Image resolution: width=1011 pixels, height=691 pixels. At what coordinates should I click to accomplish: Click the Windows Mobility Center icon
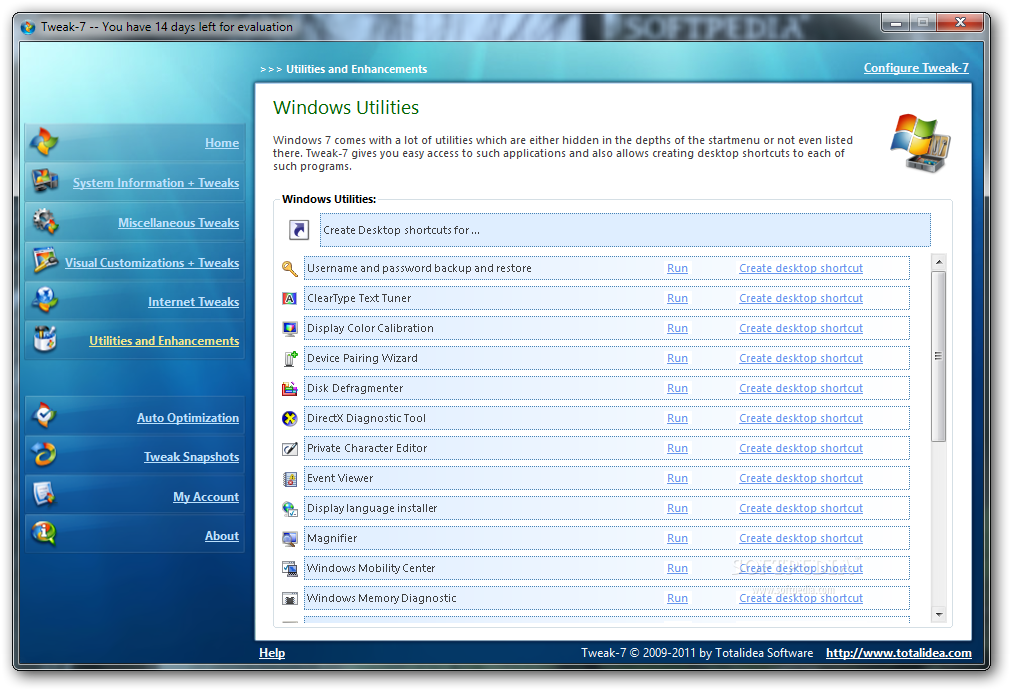pyautogui.click(x=290, y=569)
